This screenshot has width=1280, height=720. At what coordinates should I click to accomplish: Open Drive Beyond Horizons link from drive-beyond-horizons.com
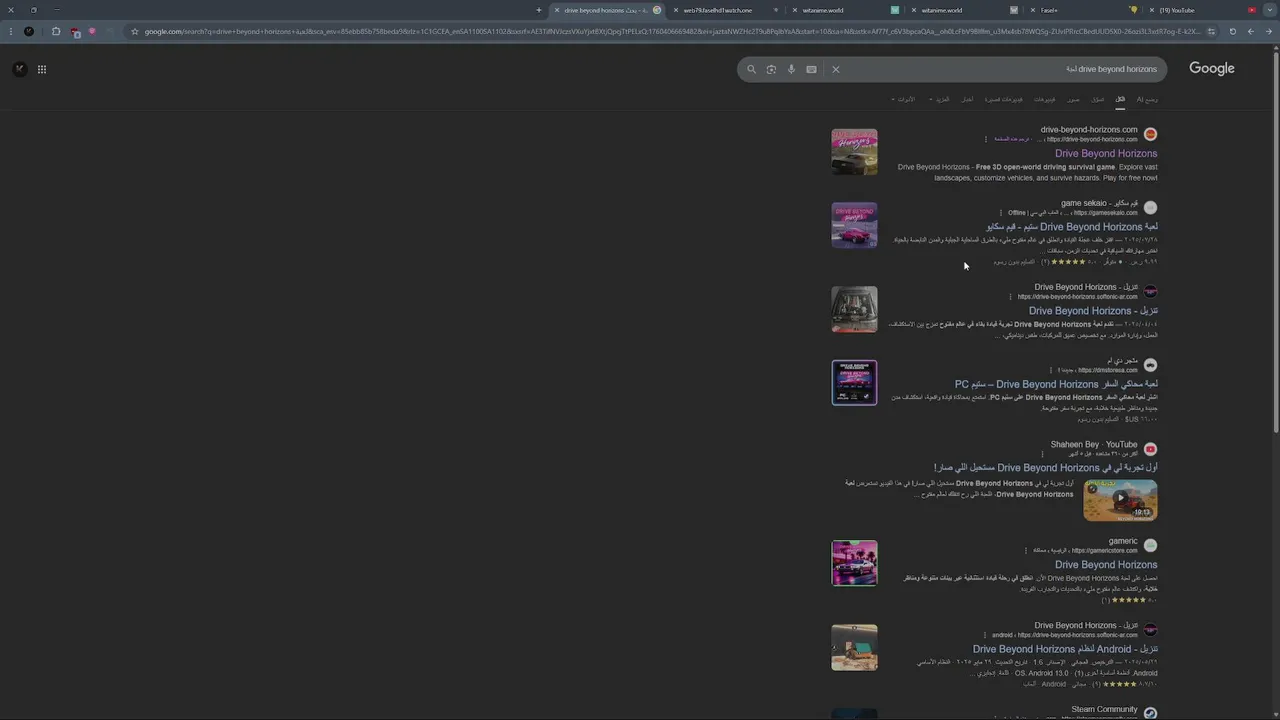[1106, 153]
